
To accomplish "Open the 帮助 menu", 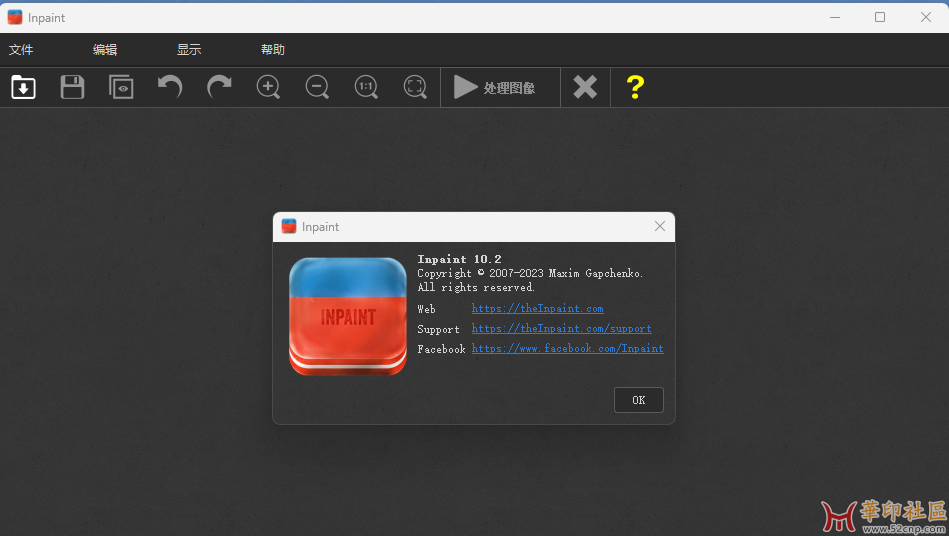I will click(x=273, y=50).
